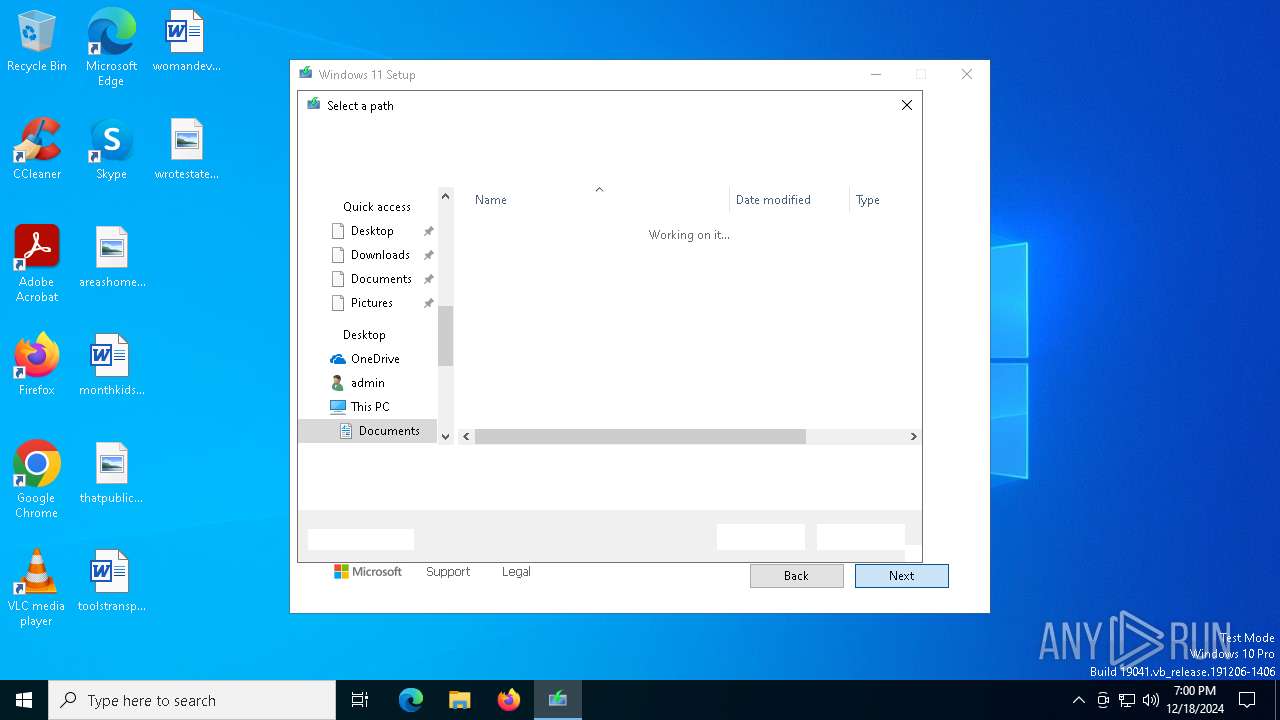Select the areashome image file icon
The image size is (1280, 720).
[112, 258]
